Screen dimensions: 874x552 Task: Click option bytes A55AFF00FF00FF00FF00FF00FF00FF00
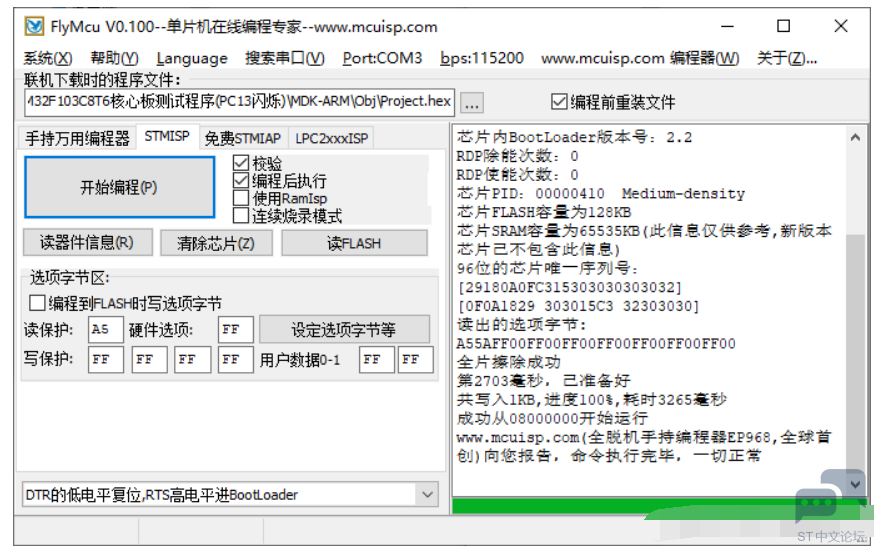tap(596, 343)
